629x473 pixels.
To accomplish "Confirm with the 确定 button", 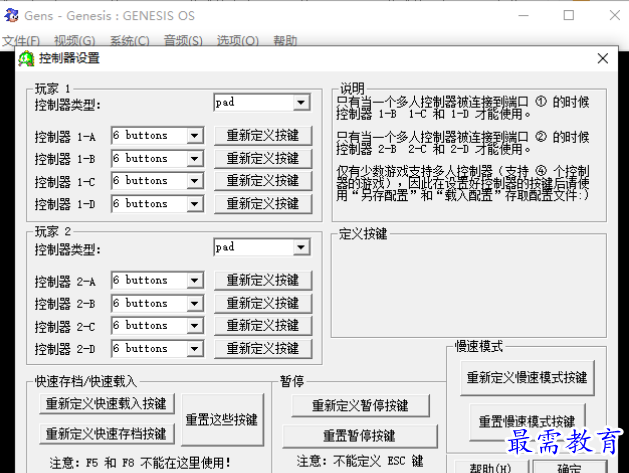I will click(x=569, y=467).
